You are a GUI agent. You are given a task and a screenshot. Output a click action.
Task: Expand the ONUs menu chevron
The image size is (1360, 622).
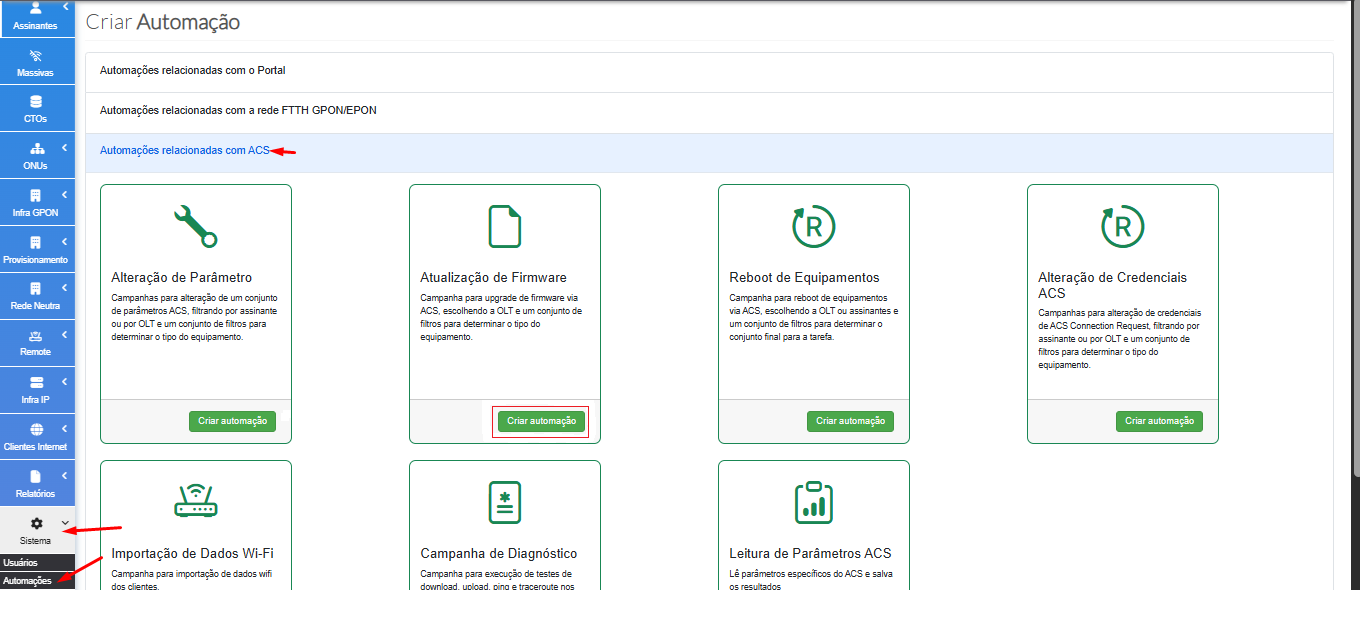(65, 148)
